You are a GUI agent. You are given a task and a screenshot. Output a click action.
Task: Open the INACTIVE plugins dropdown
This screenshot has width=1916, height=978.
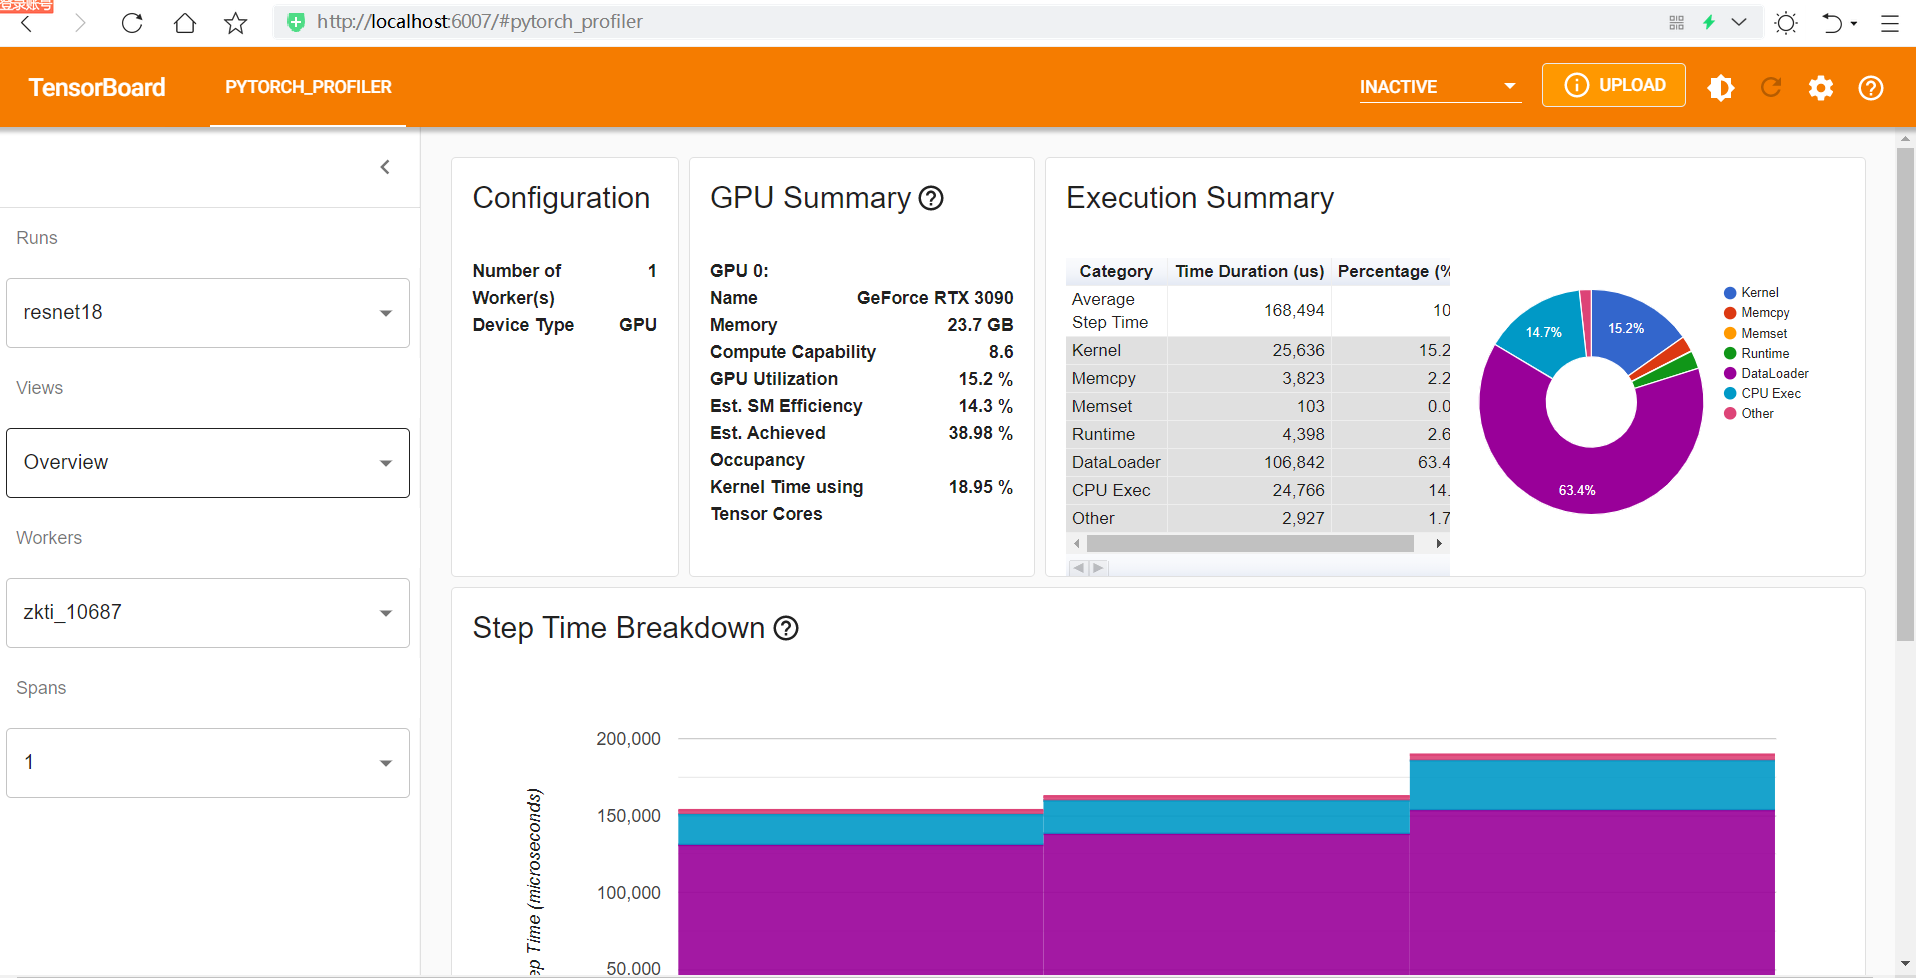pyautogui.click(x=1439, y=87)
